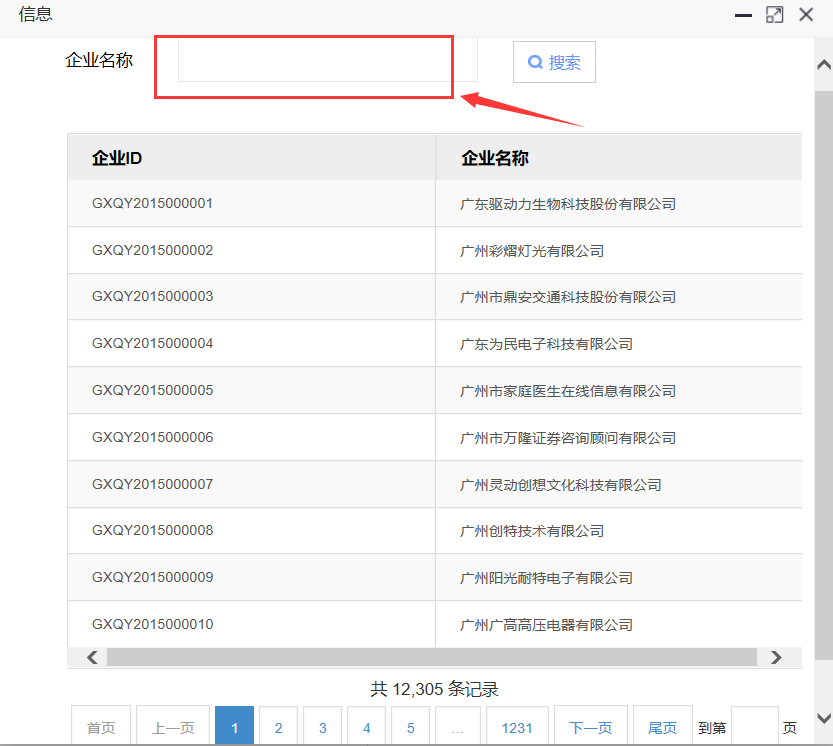
Task: Select row GXQY2015000005
Action: point(435,390)
